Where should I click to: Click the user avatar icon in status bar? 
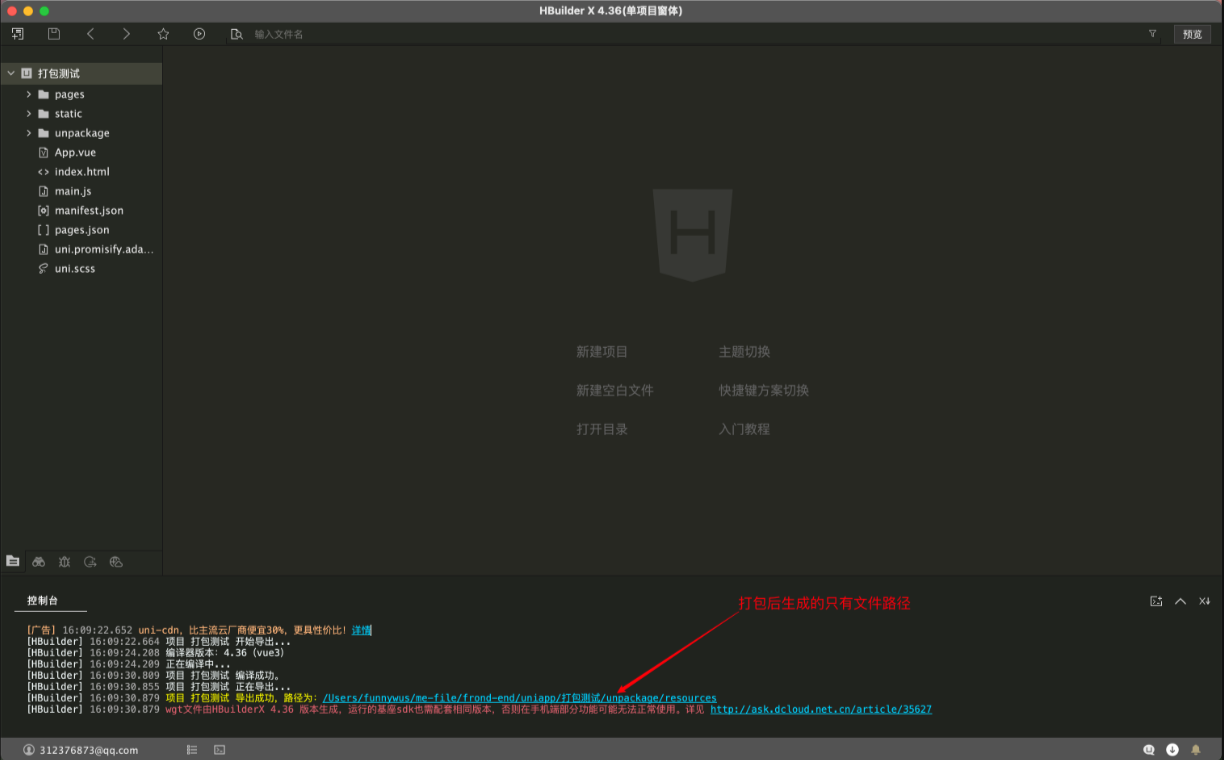(30, 750)
